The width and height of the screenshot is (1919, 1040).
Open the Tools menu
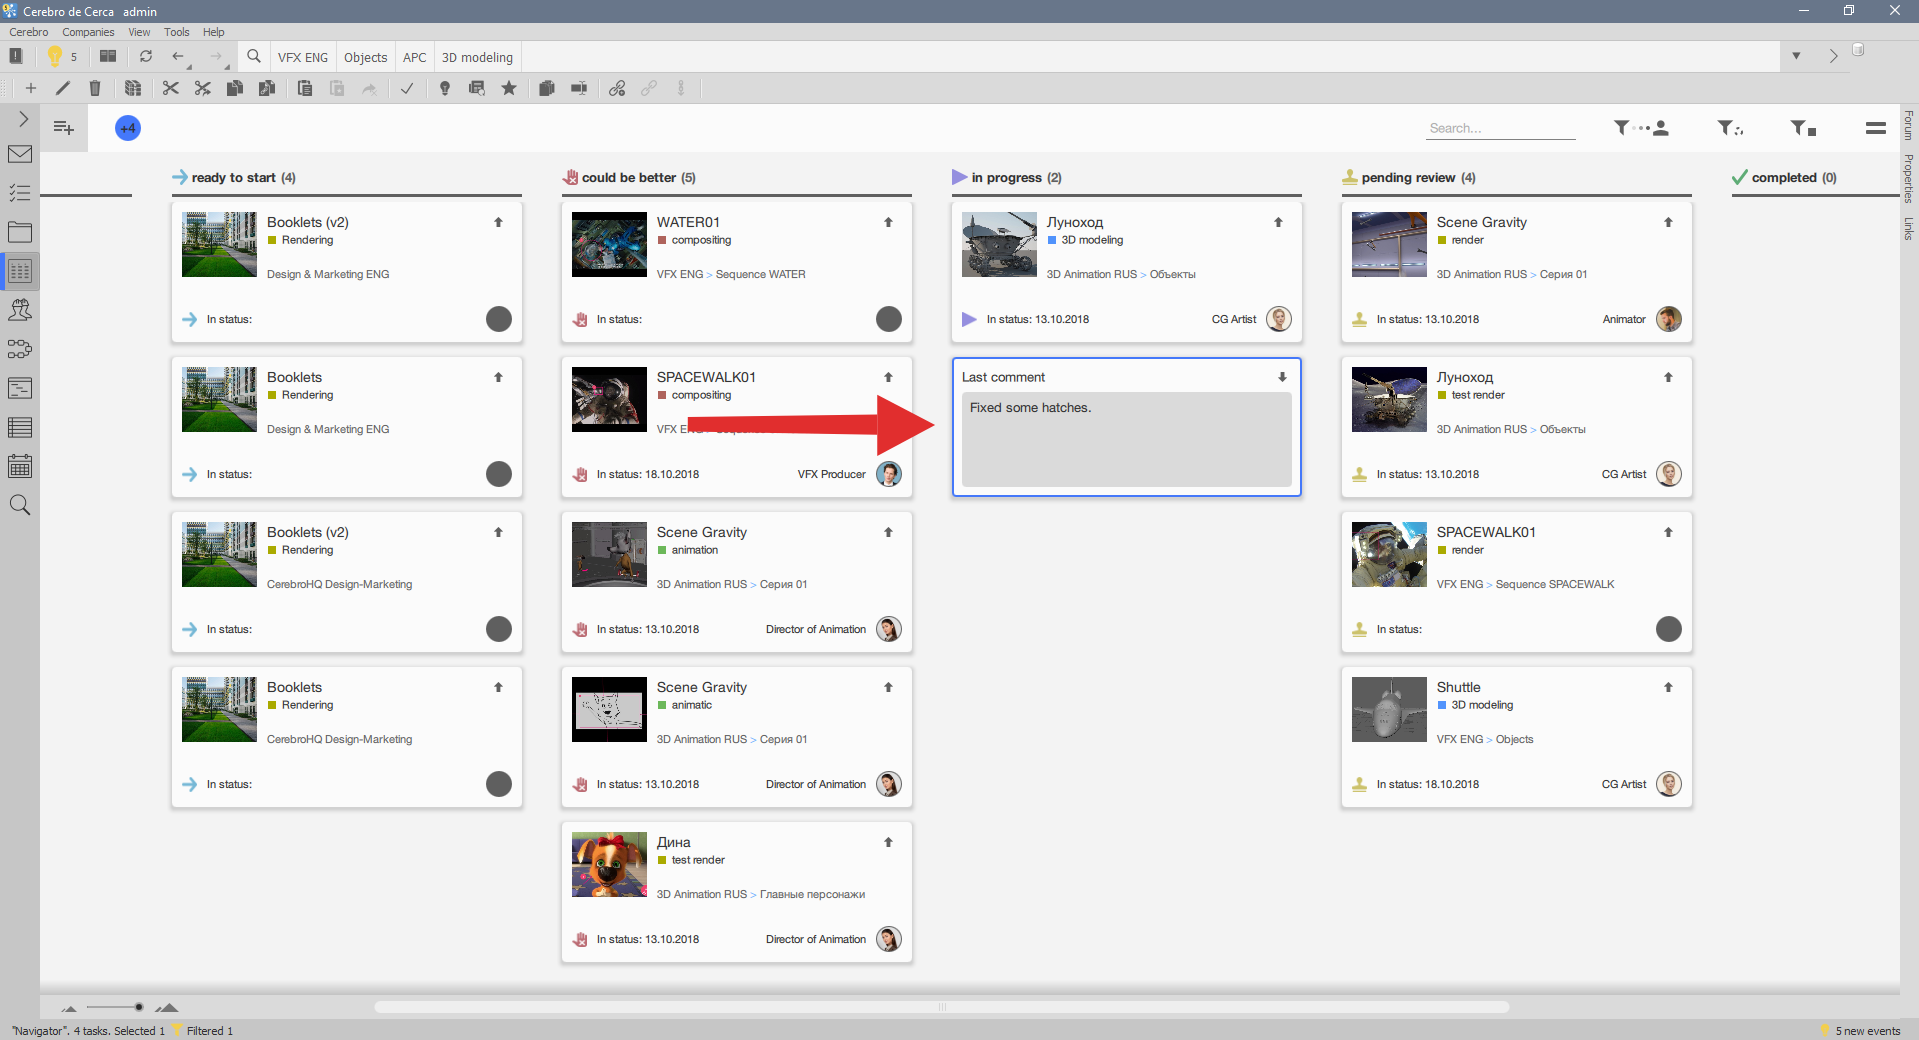(176, 32)
